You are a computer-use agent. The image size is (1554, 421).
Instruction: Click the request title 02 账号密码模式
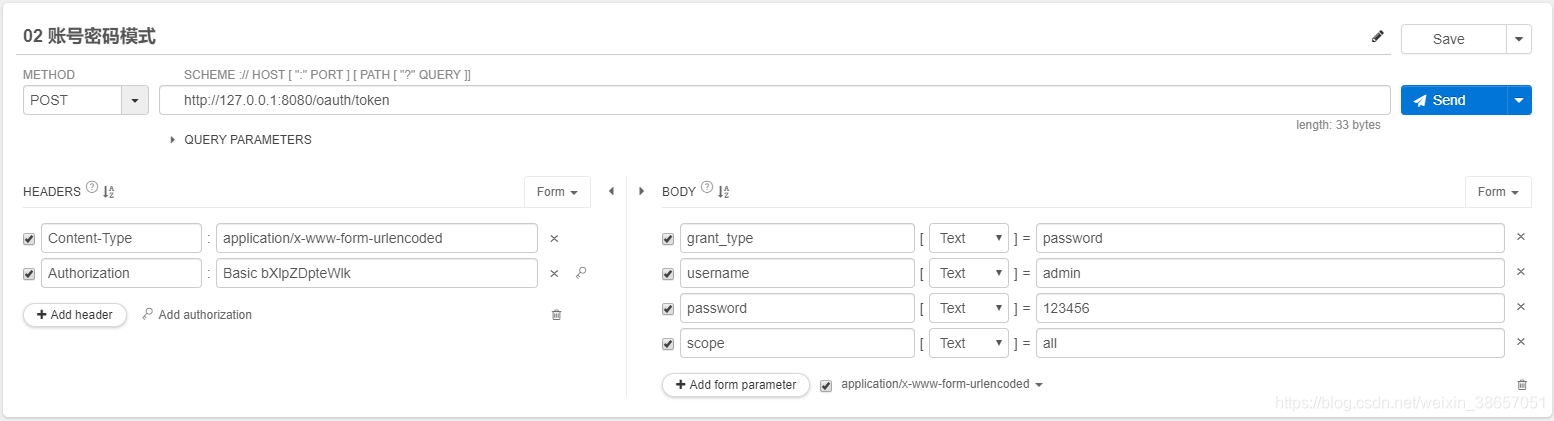point(89,36)
